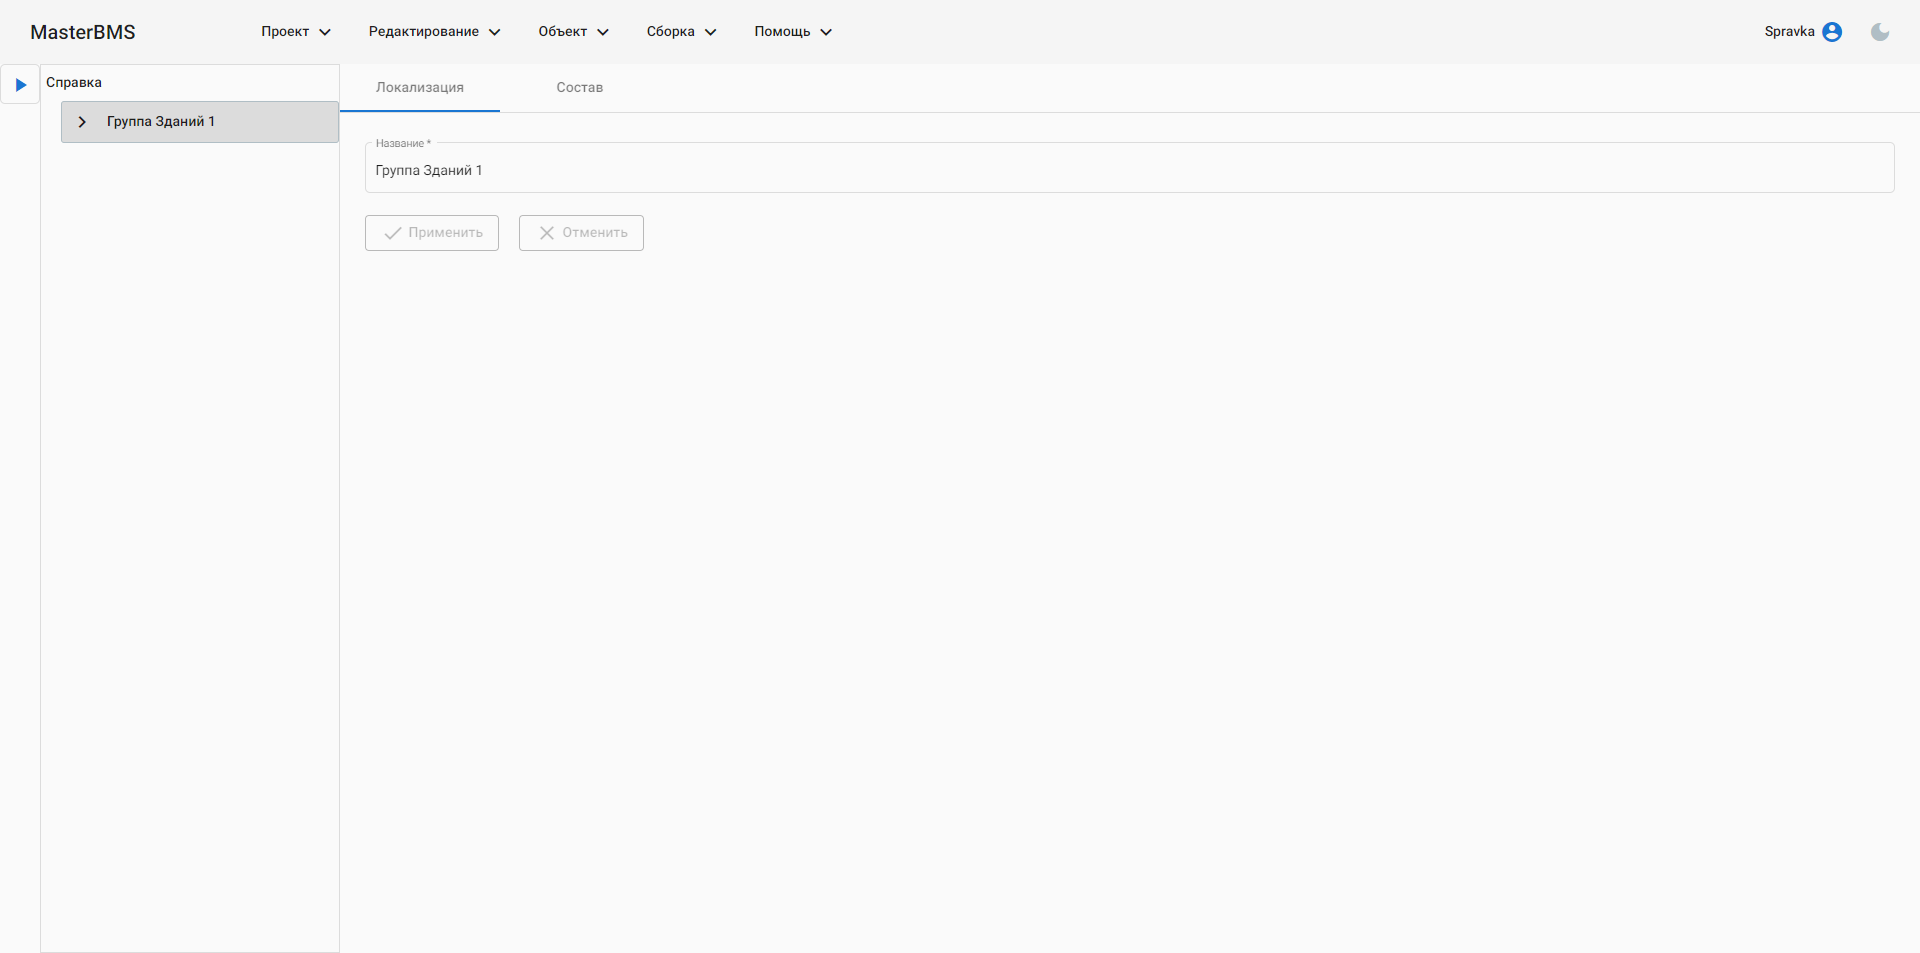
Task: Click the blue triangle sidebar panel icon
Action: tap(20, 85)
